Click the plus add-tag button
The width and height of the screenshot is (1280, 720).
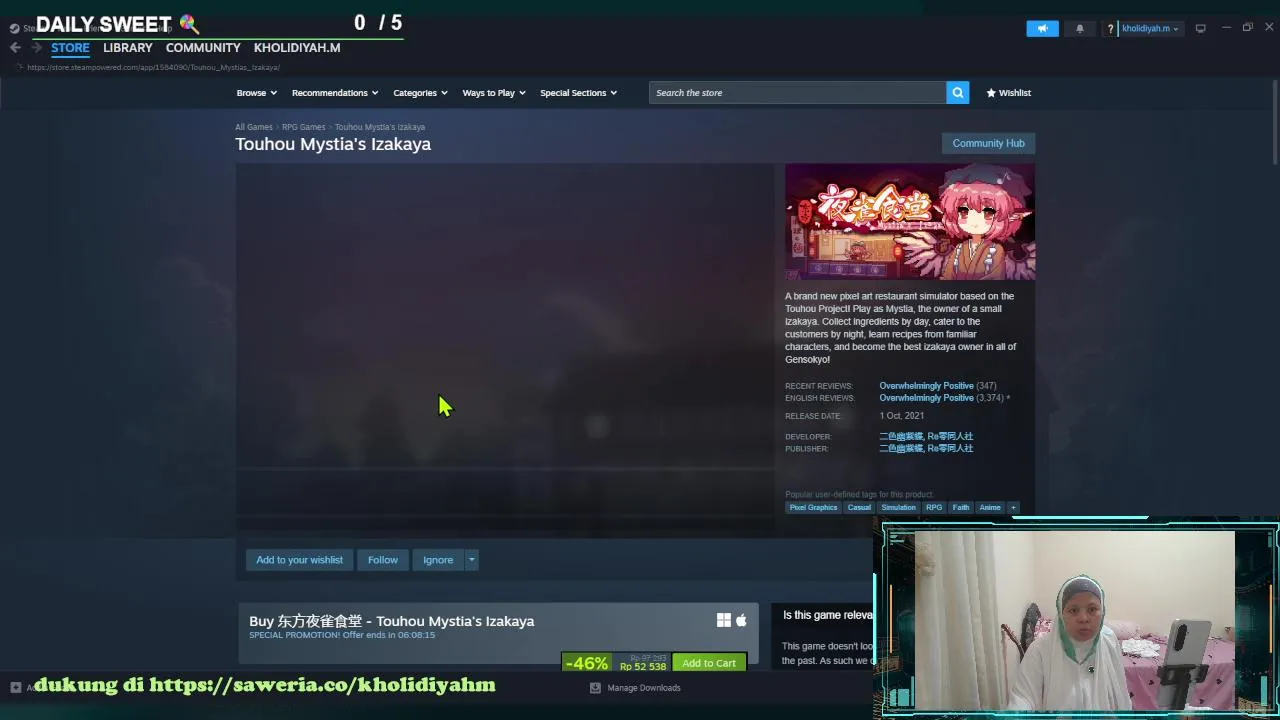coord(1013,507)
